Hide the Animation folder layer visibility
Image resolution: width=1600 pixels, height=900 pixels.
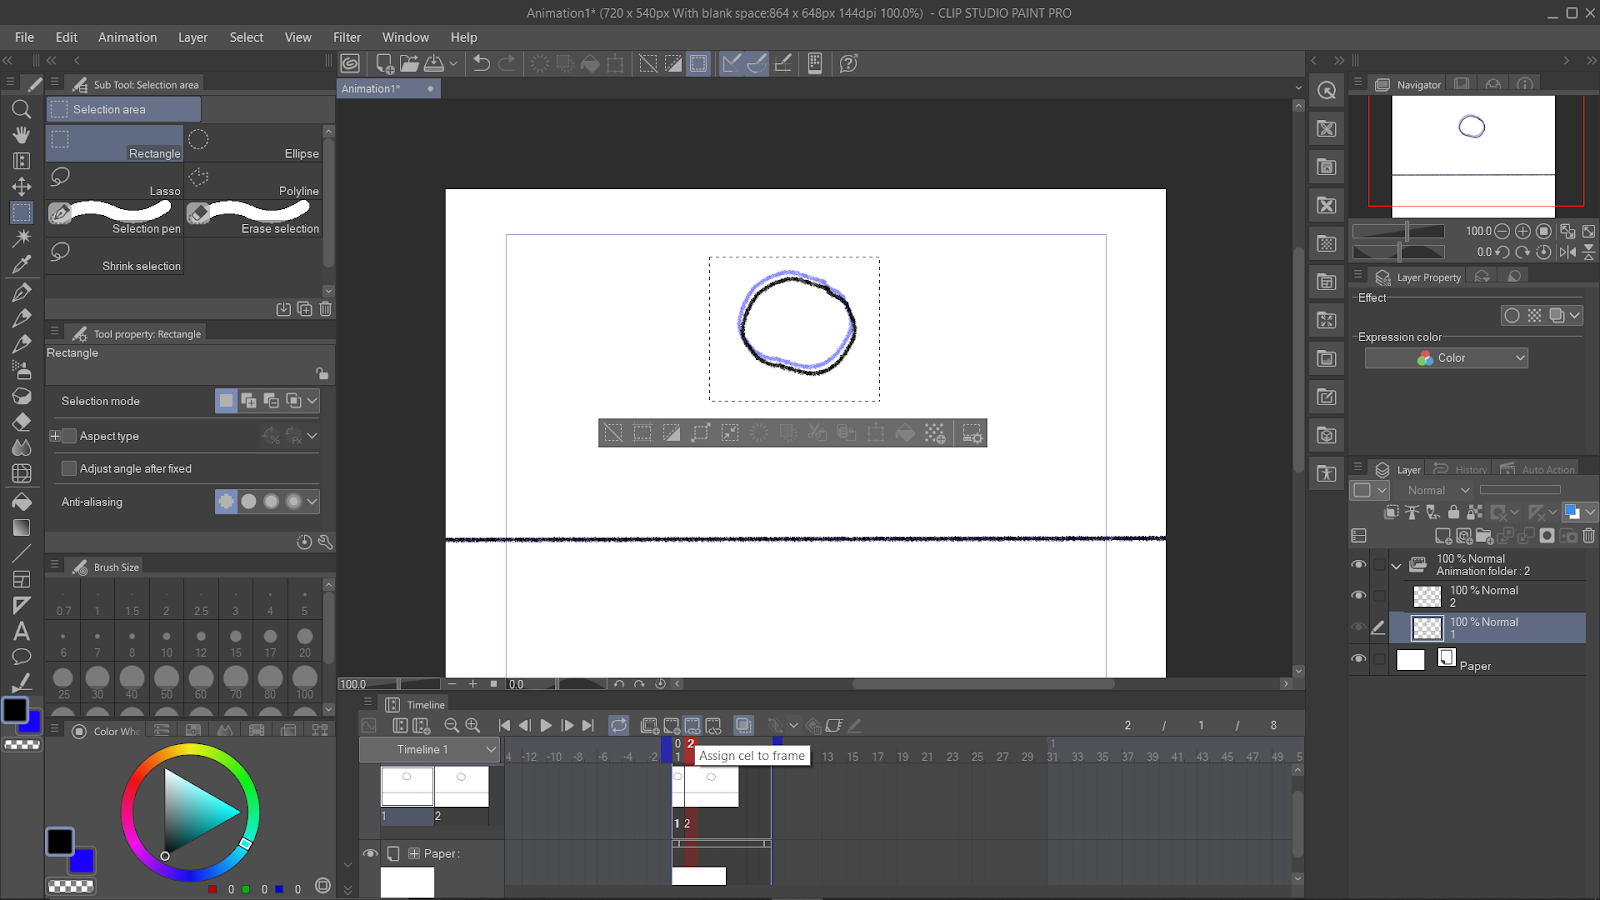click(1358, 565)
